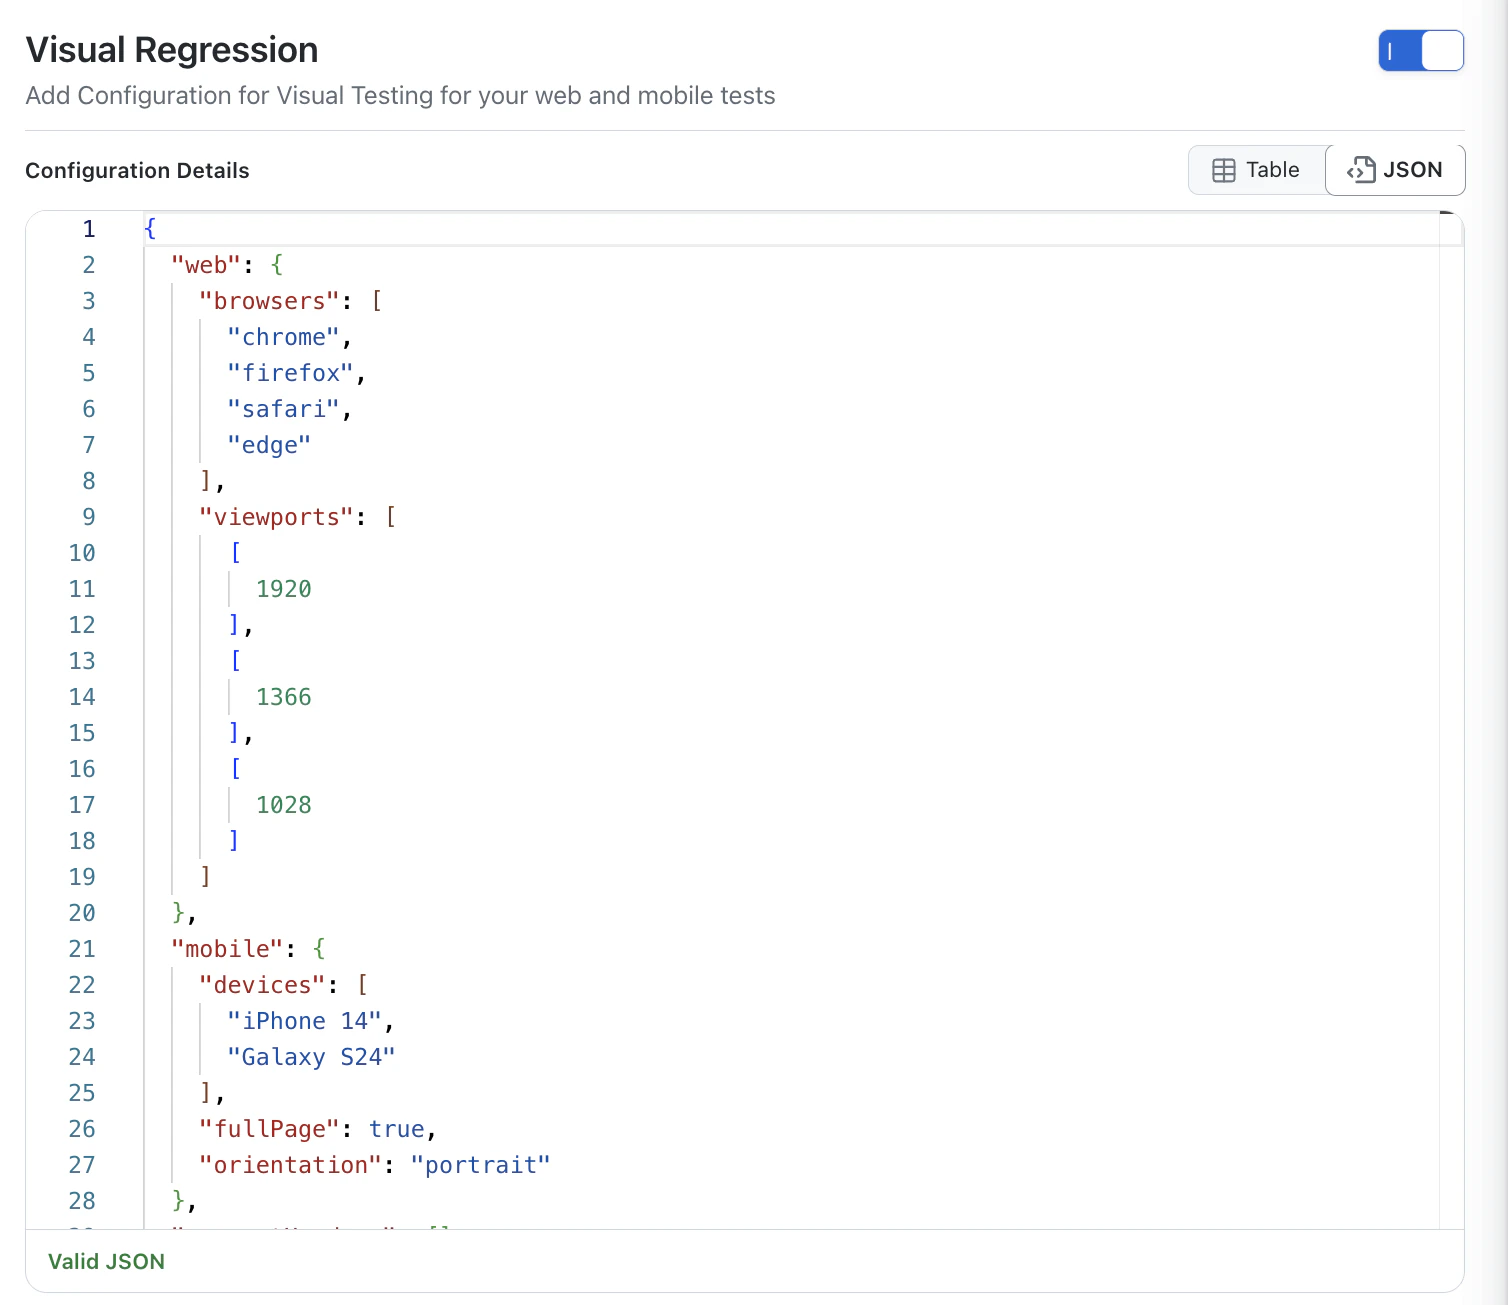Click line number 28 in the gutter
The image size is (1508, 1305).
[x=82, y=1201]
